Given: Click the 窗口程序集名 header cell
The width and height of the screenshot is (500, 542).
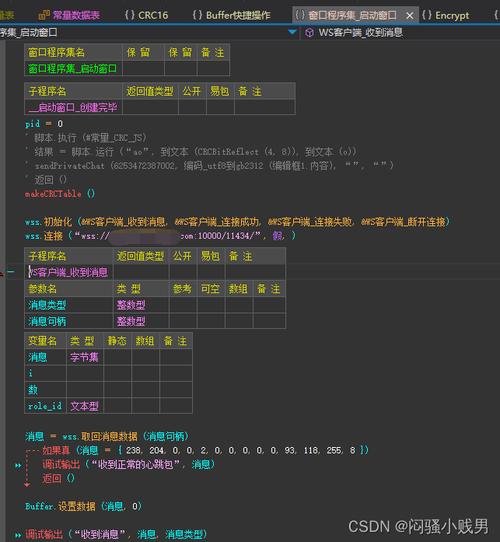Looking at the screenshot, I should pyautogui.click(x=73, y=53).
